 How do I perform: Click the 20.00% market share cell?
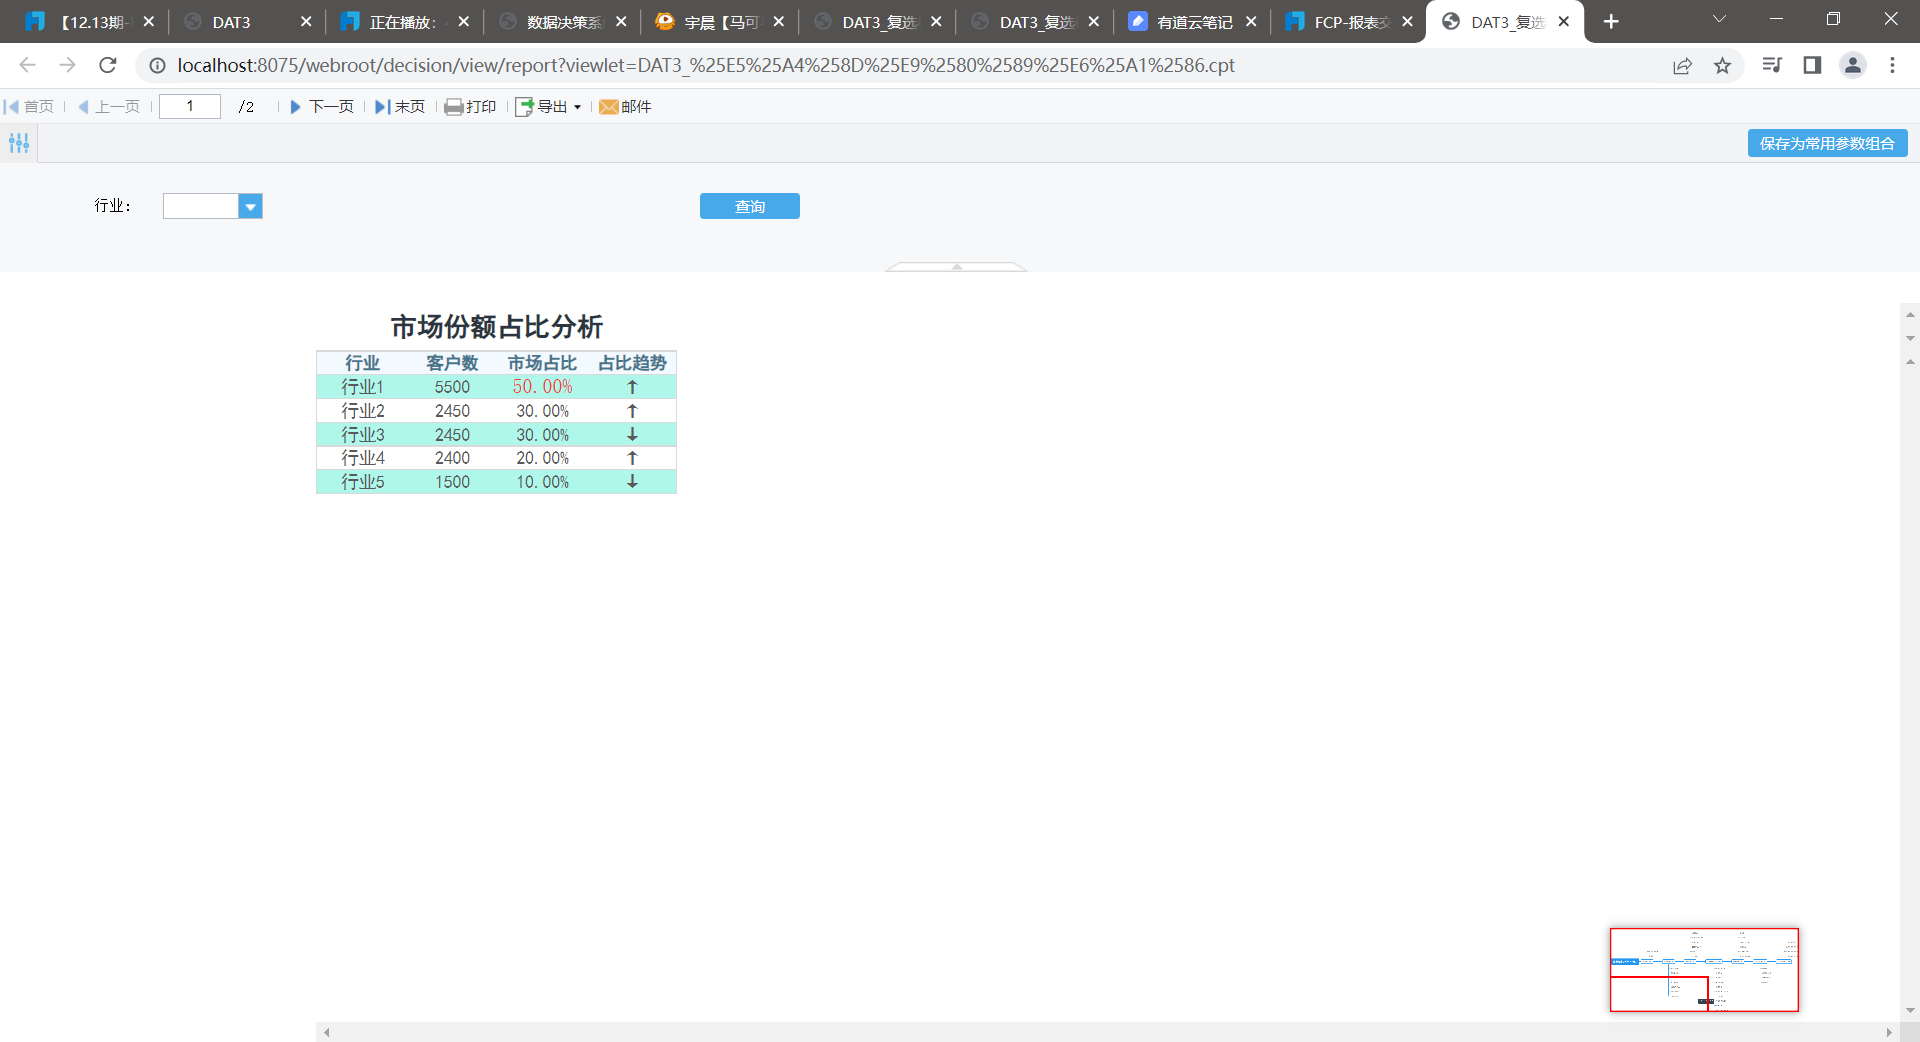(542, 458)
